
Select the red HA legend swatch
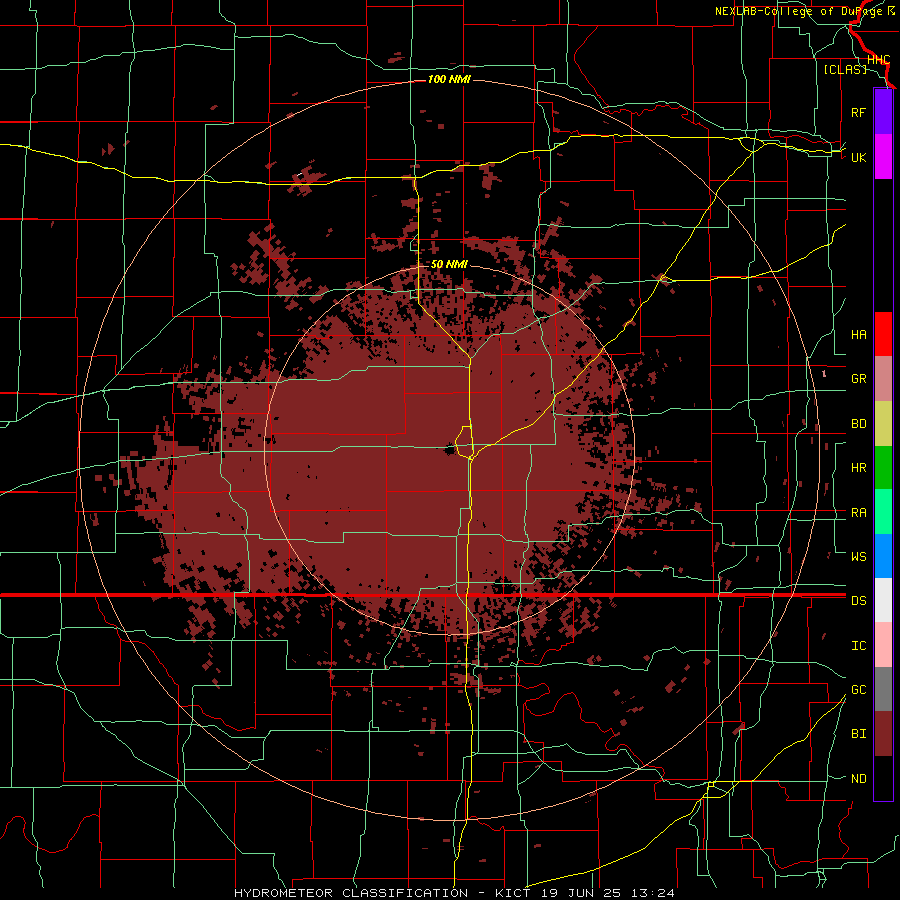point(883,334)
